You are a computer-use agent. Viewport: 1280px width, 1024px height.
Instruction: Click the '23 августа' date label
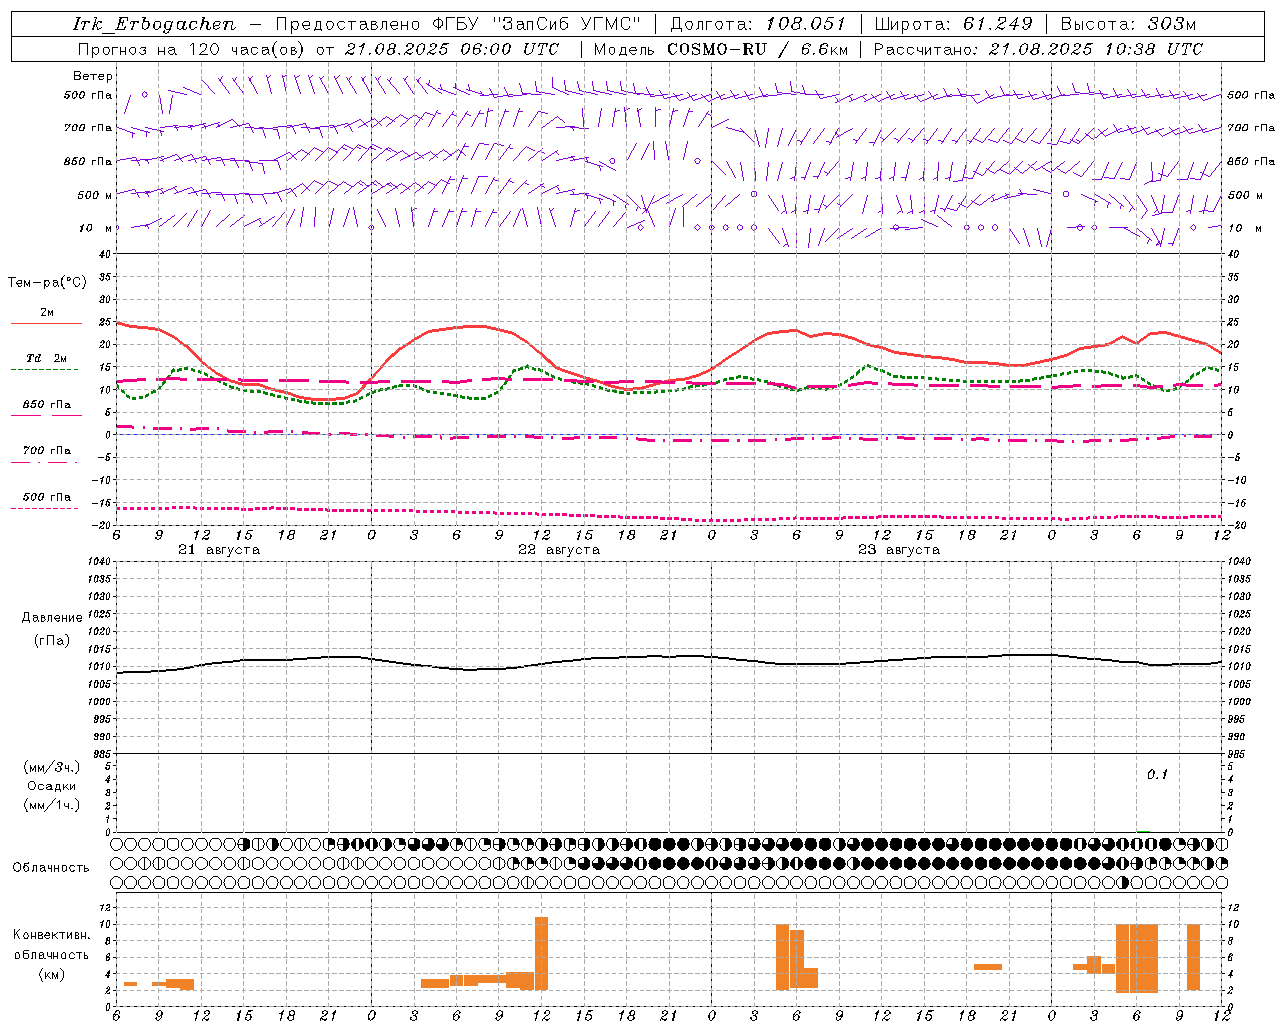click(899, 550)
